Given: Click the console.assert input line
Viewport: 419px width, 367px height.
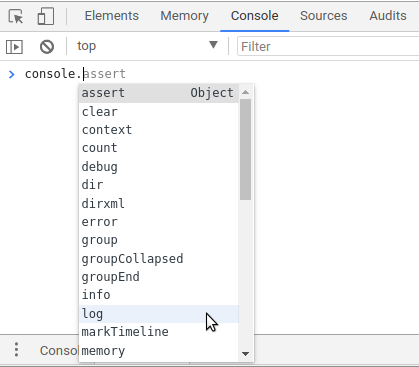Looking at the screenshot, I should coord(75,74).
